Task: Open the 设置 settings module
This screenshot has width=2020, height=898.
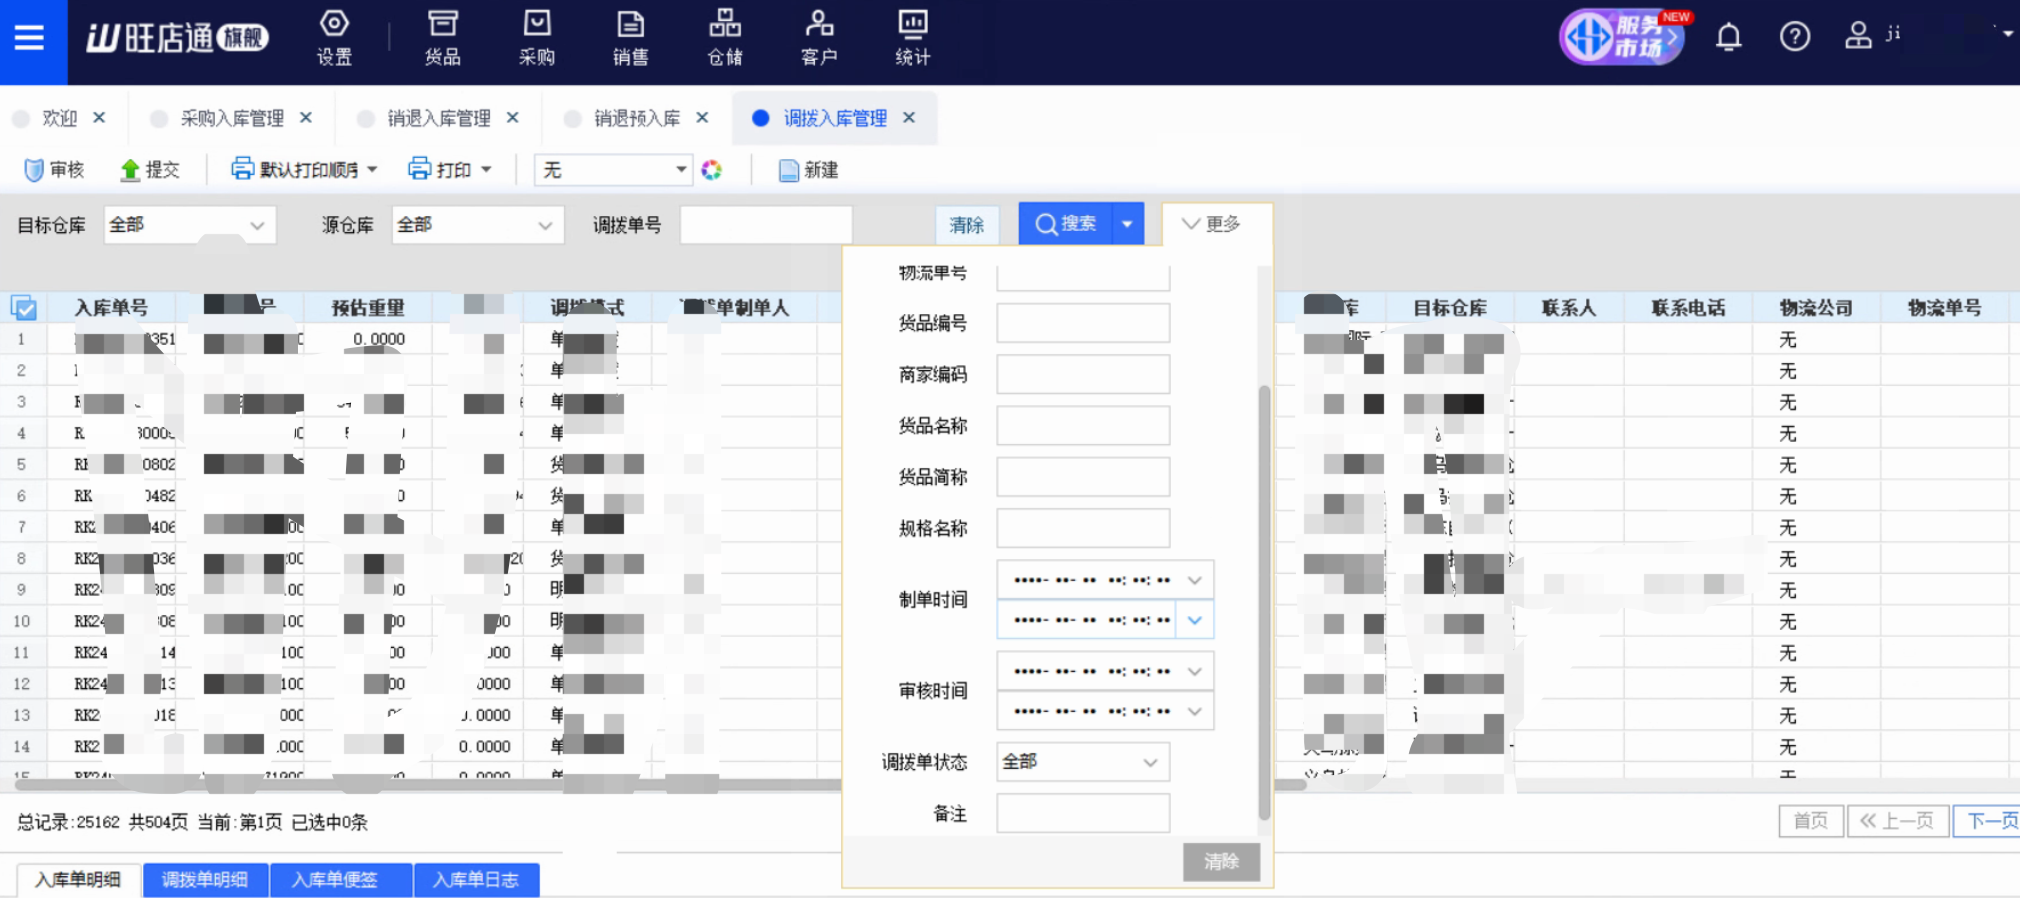Action: click(x=334, y=38)
